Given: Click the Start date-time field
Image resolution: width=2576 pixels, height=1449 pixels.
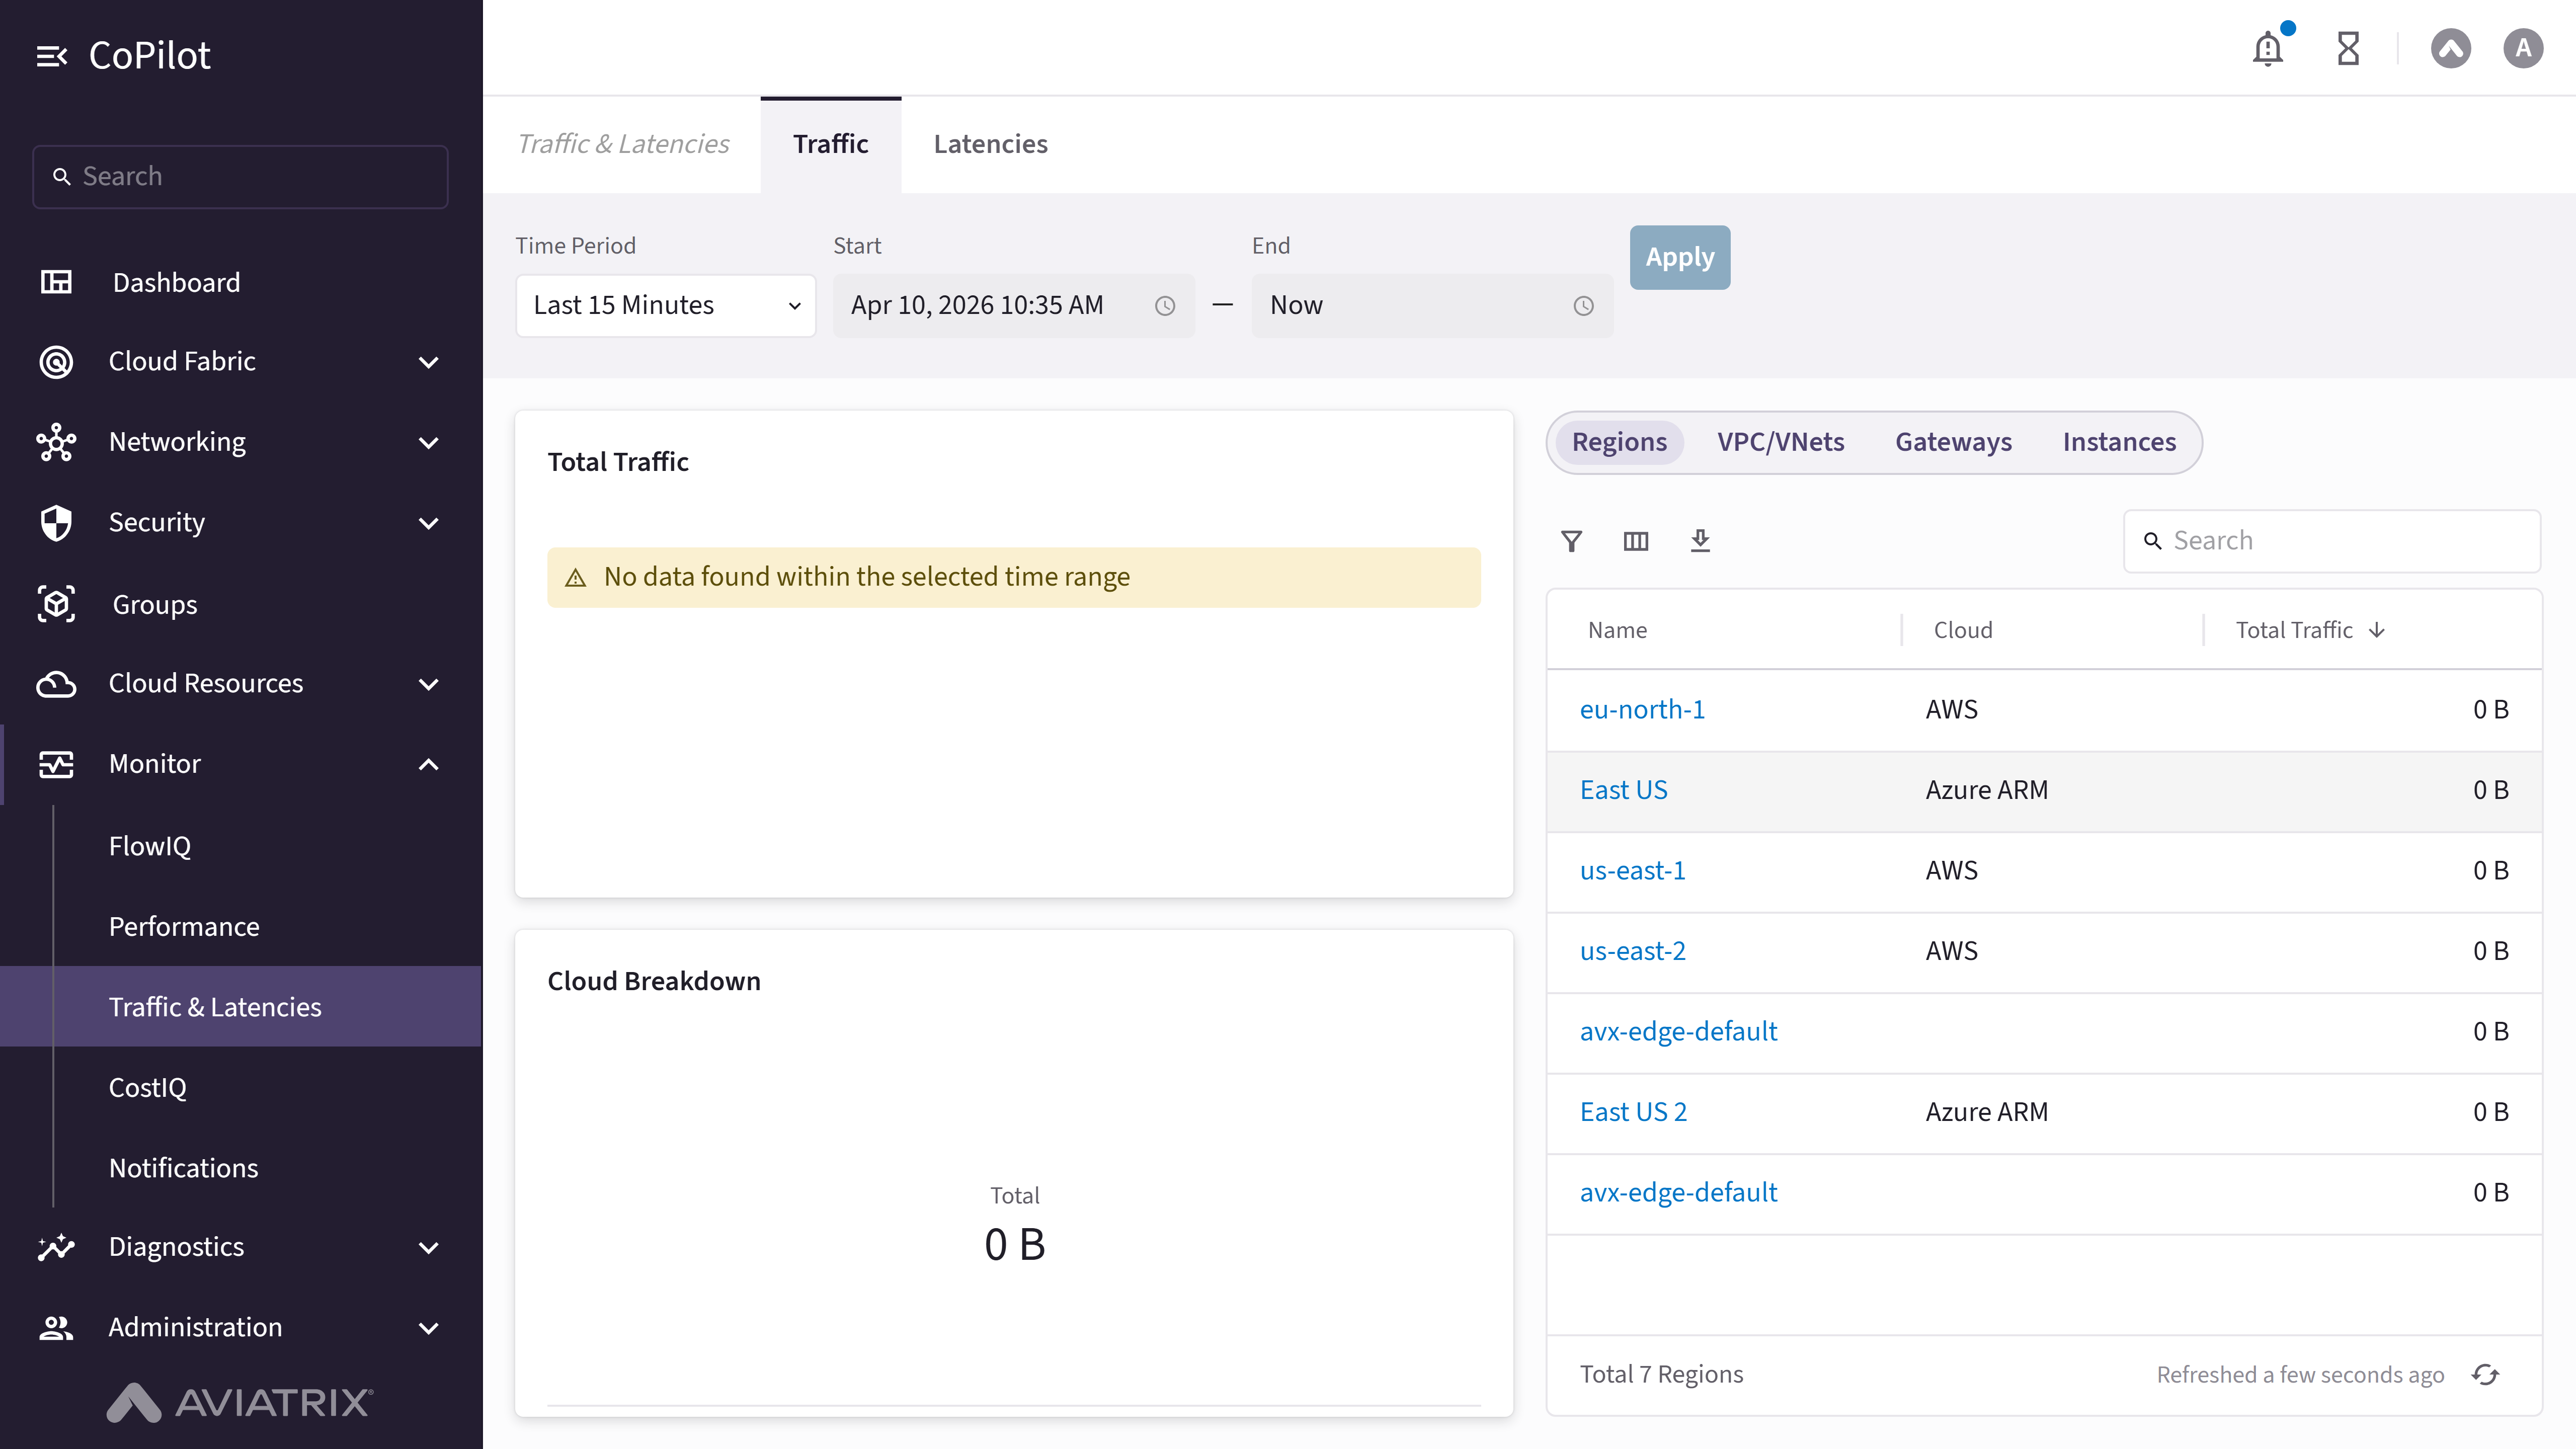Looking at the screenshot, I should (x=1013, y=306).
